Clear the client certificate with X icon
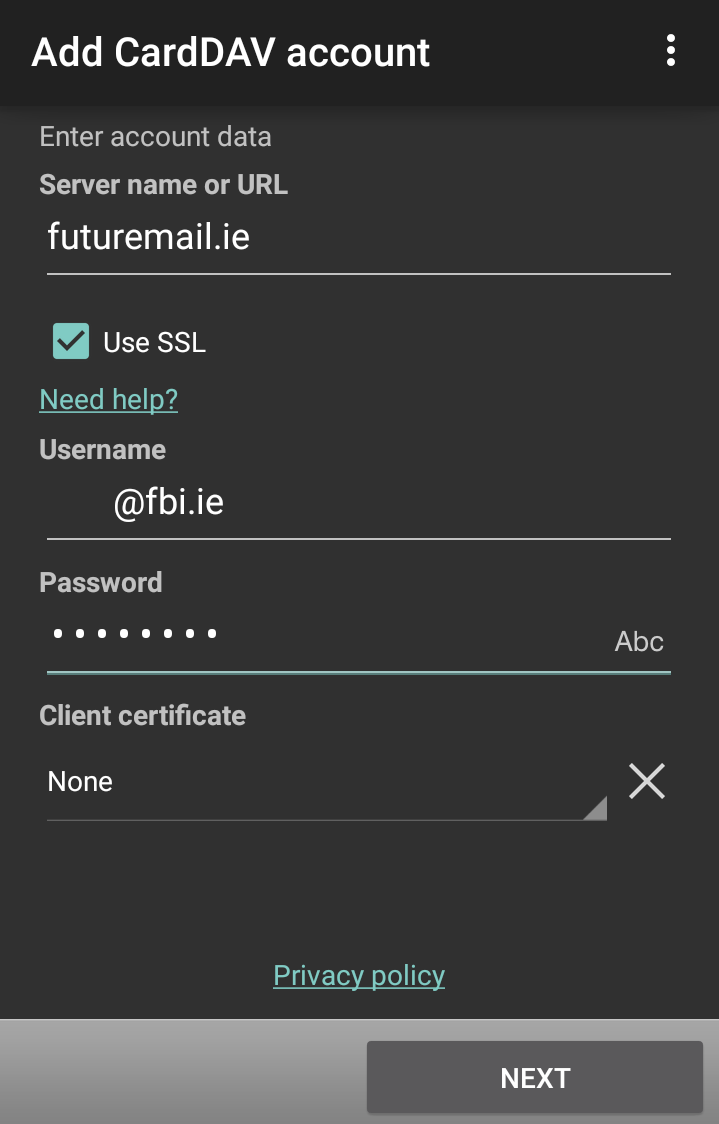Image resolution: width=719 pixels, height=1124 pixels. tap(647, 781)
